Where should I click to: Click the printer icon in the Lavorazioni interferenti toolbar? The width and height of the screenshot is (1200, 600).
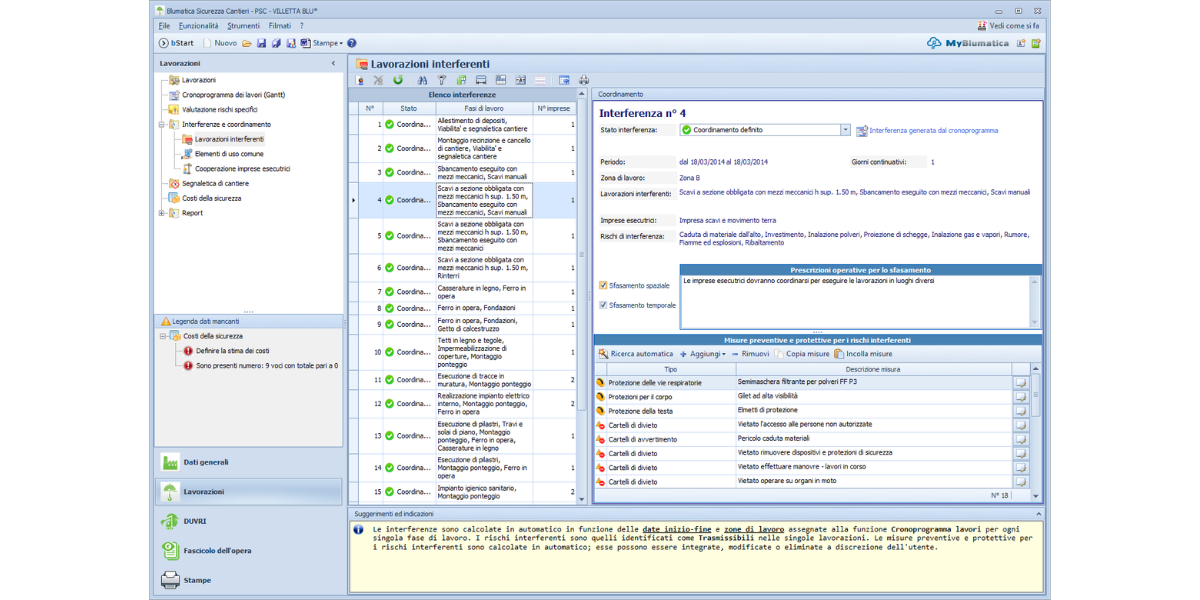pos(584,80)
